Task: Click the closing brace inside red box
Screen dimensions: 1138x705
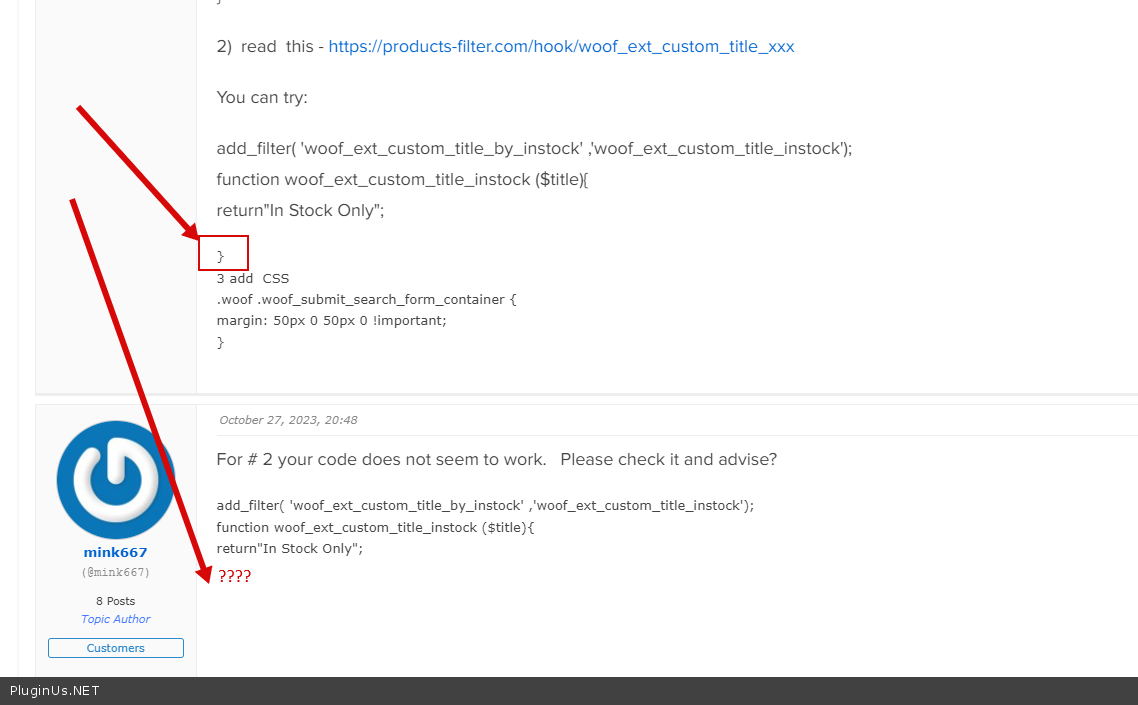Action: [221, 256]
